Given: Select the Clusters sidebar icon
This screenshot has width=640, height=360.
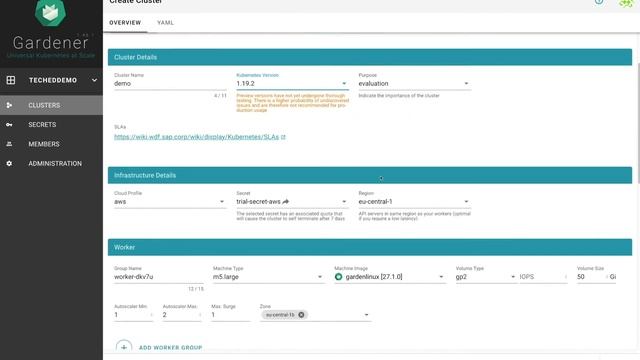Looking at the screenshot, I should [9, 105].
